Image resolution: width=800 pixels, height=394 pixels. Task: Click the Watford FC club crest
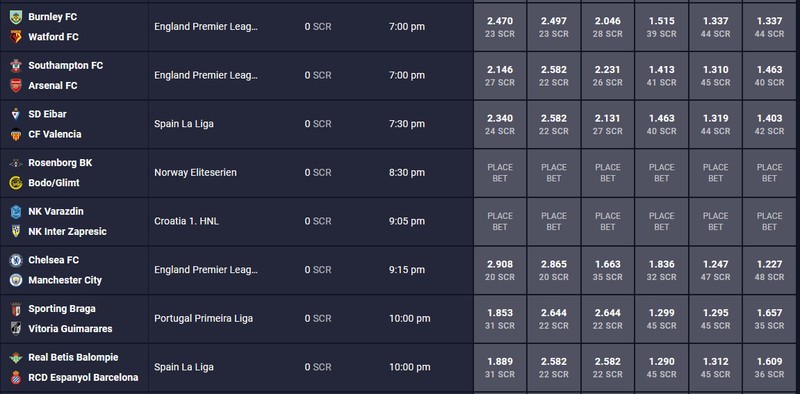tap(16, 37)
